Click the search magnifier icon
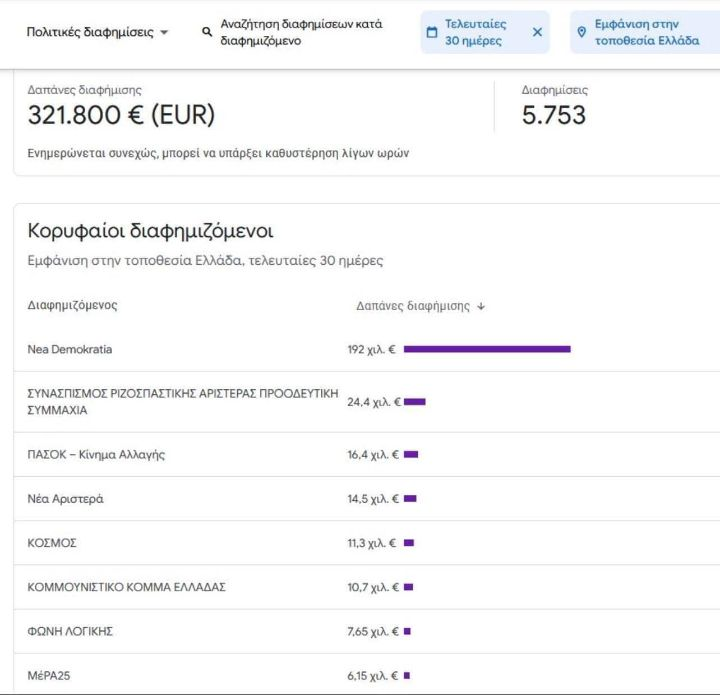 click(x=207, y=32)
